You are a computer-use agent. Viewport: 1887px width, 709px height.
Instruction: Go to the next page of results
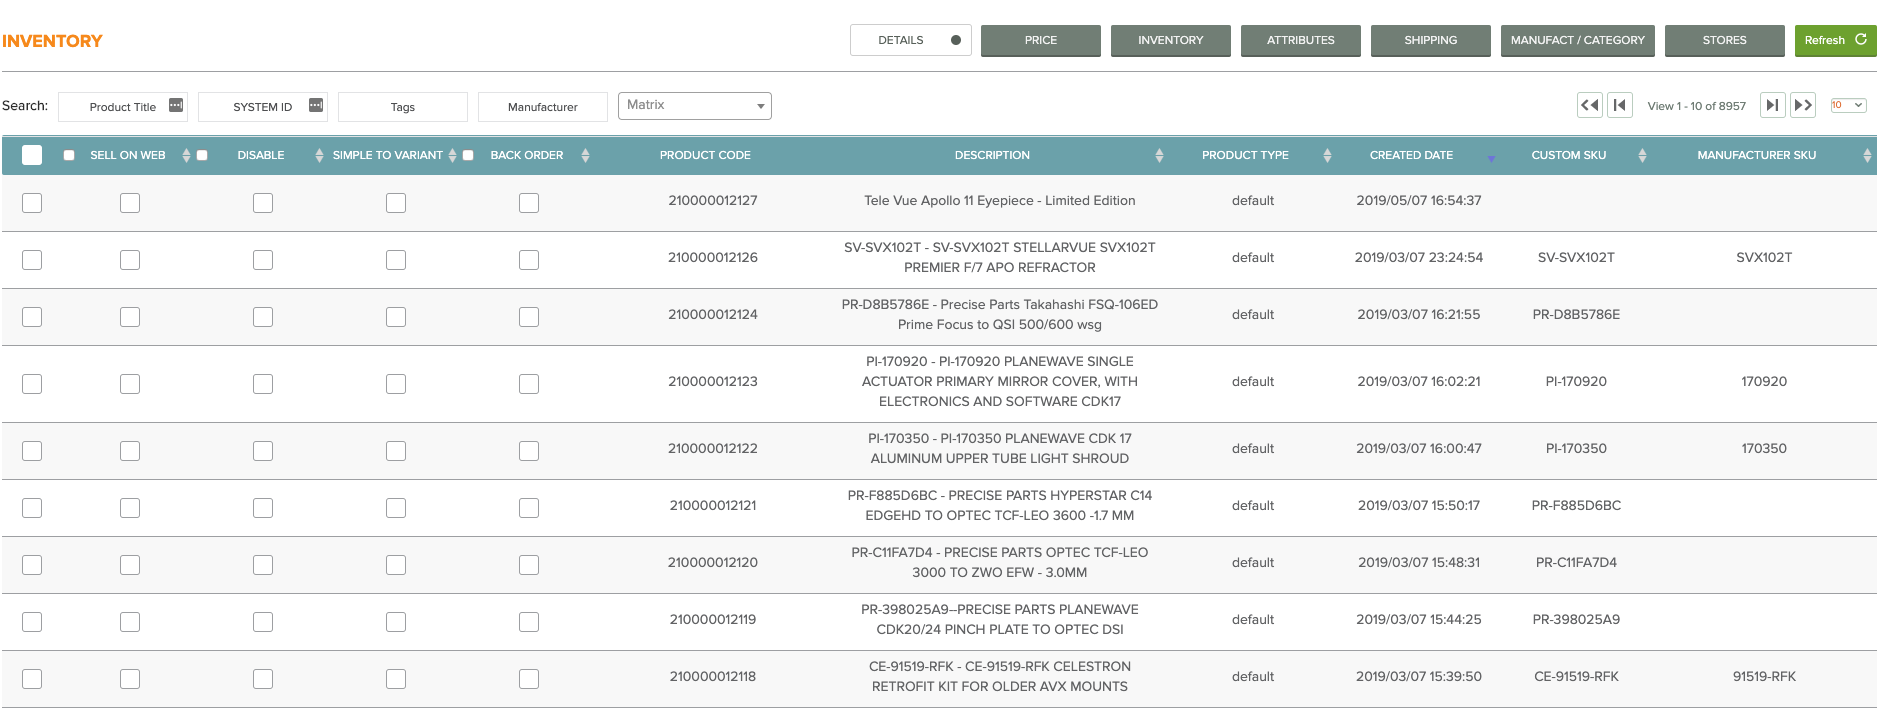(x=1772, y=105)
